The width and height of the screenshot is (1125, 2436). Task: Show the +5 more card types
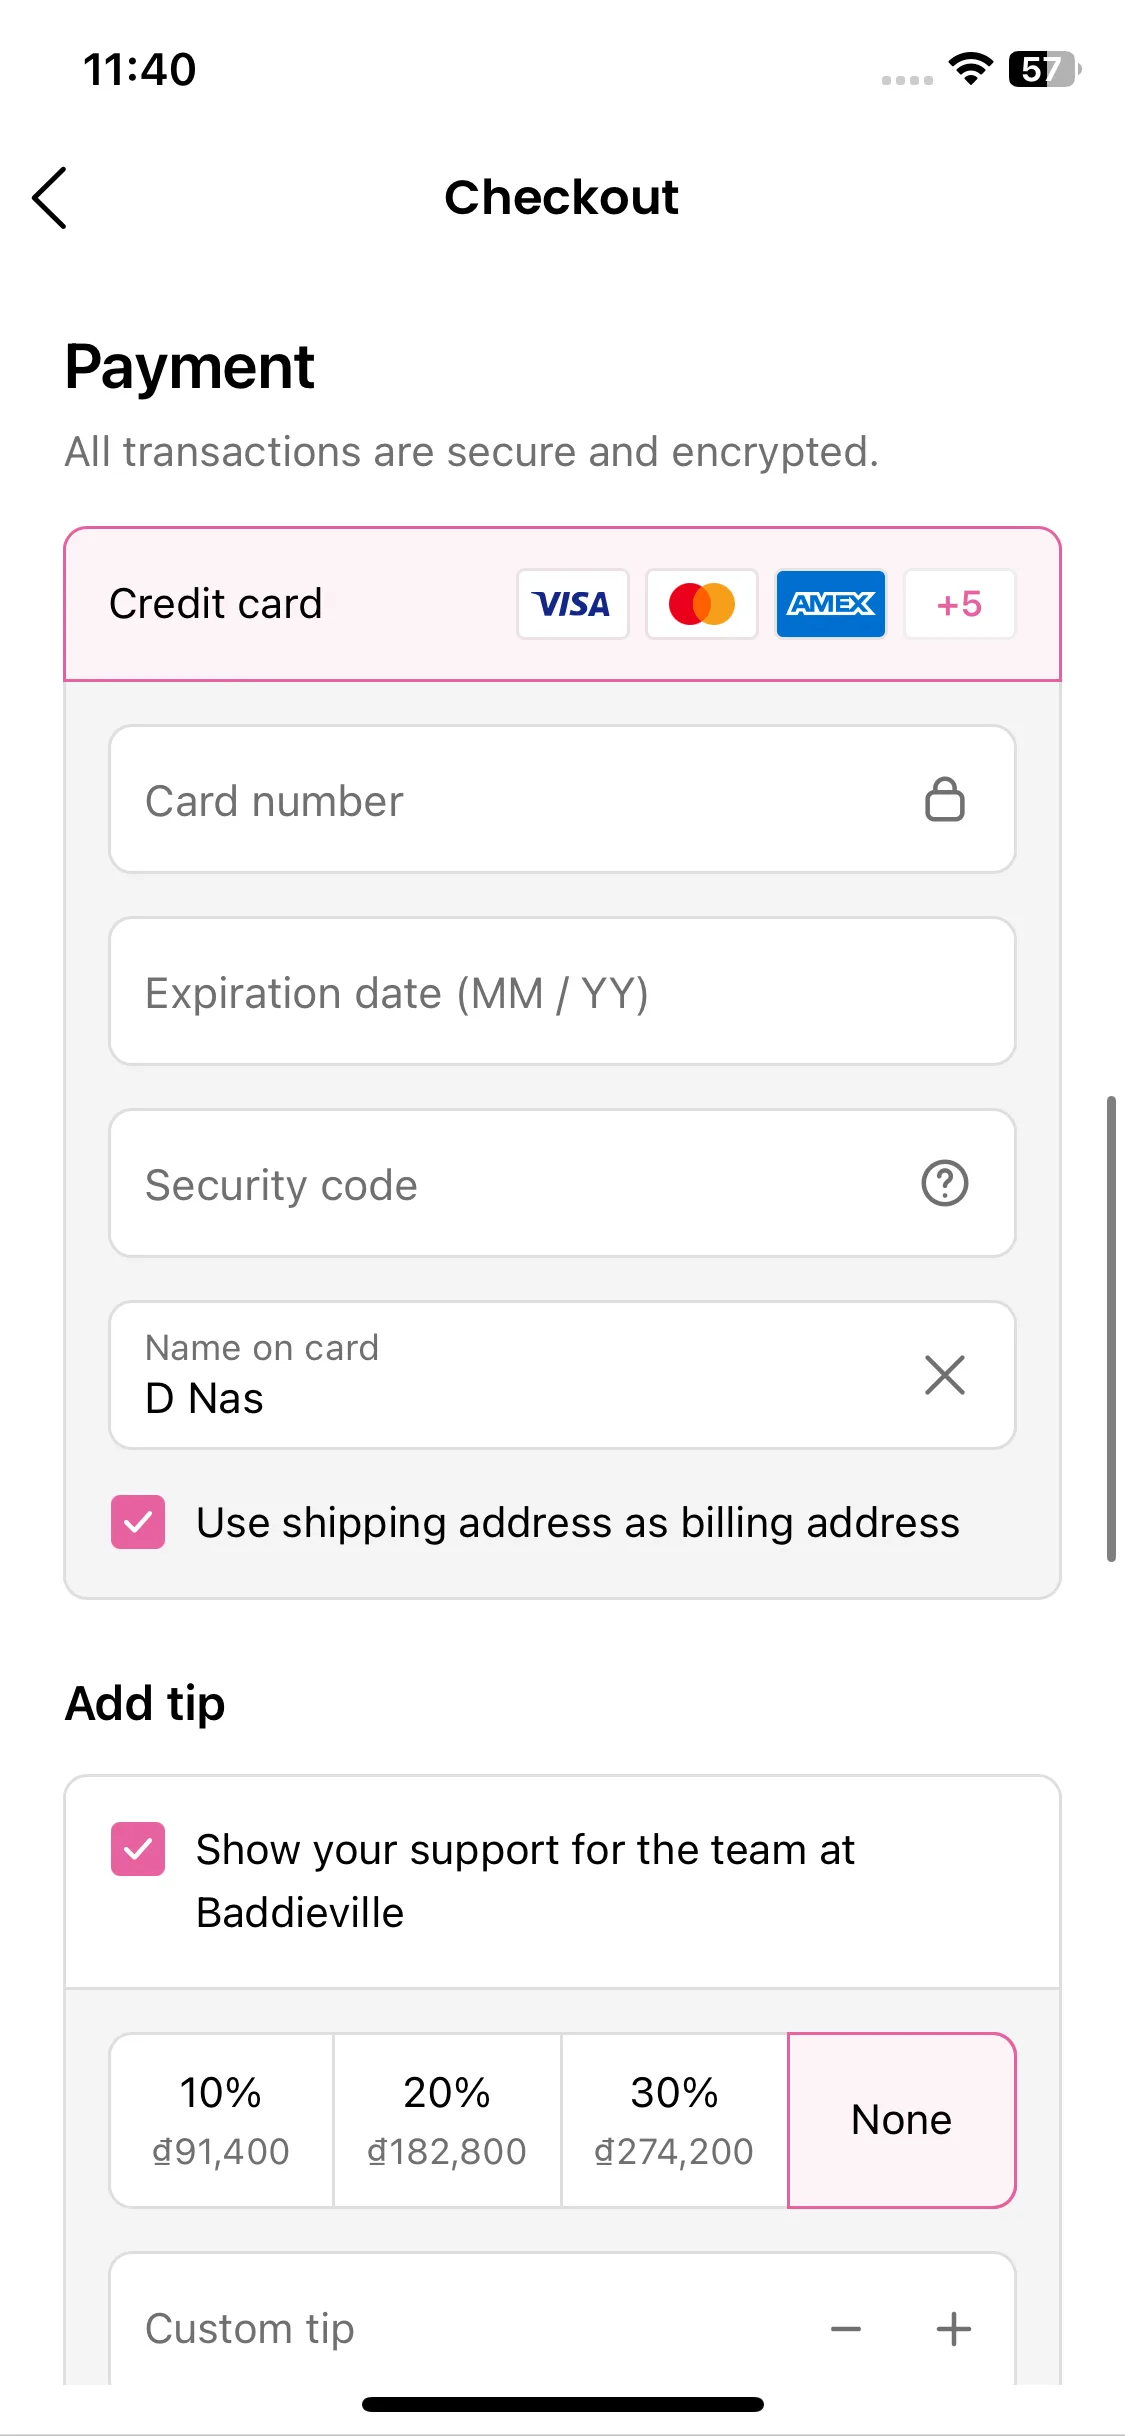pos(959,604)
